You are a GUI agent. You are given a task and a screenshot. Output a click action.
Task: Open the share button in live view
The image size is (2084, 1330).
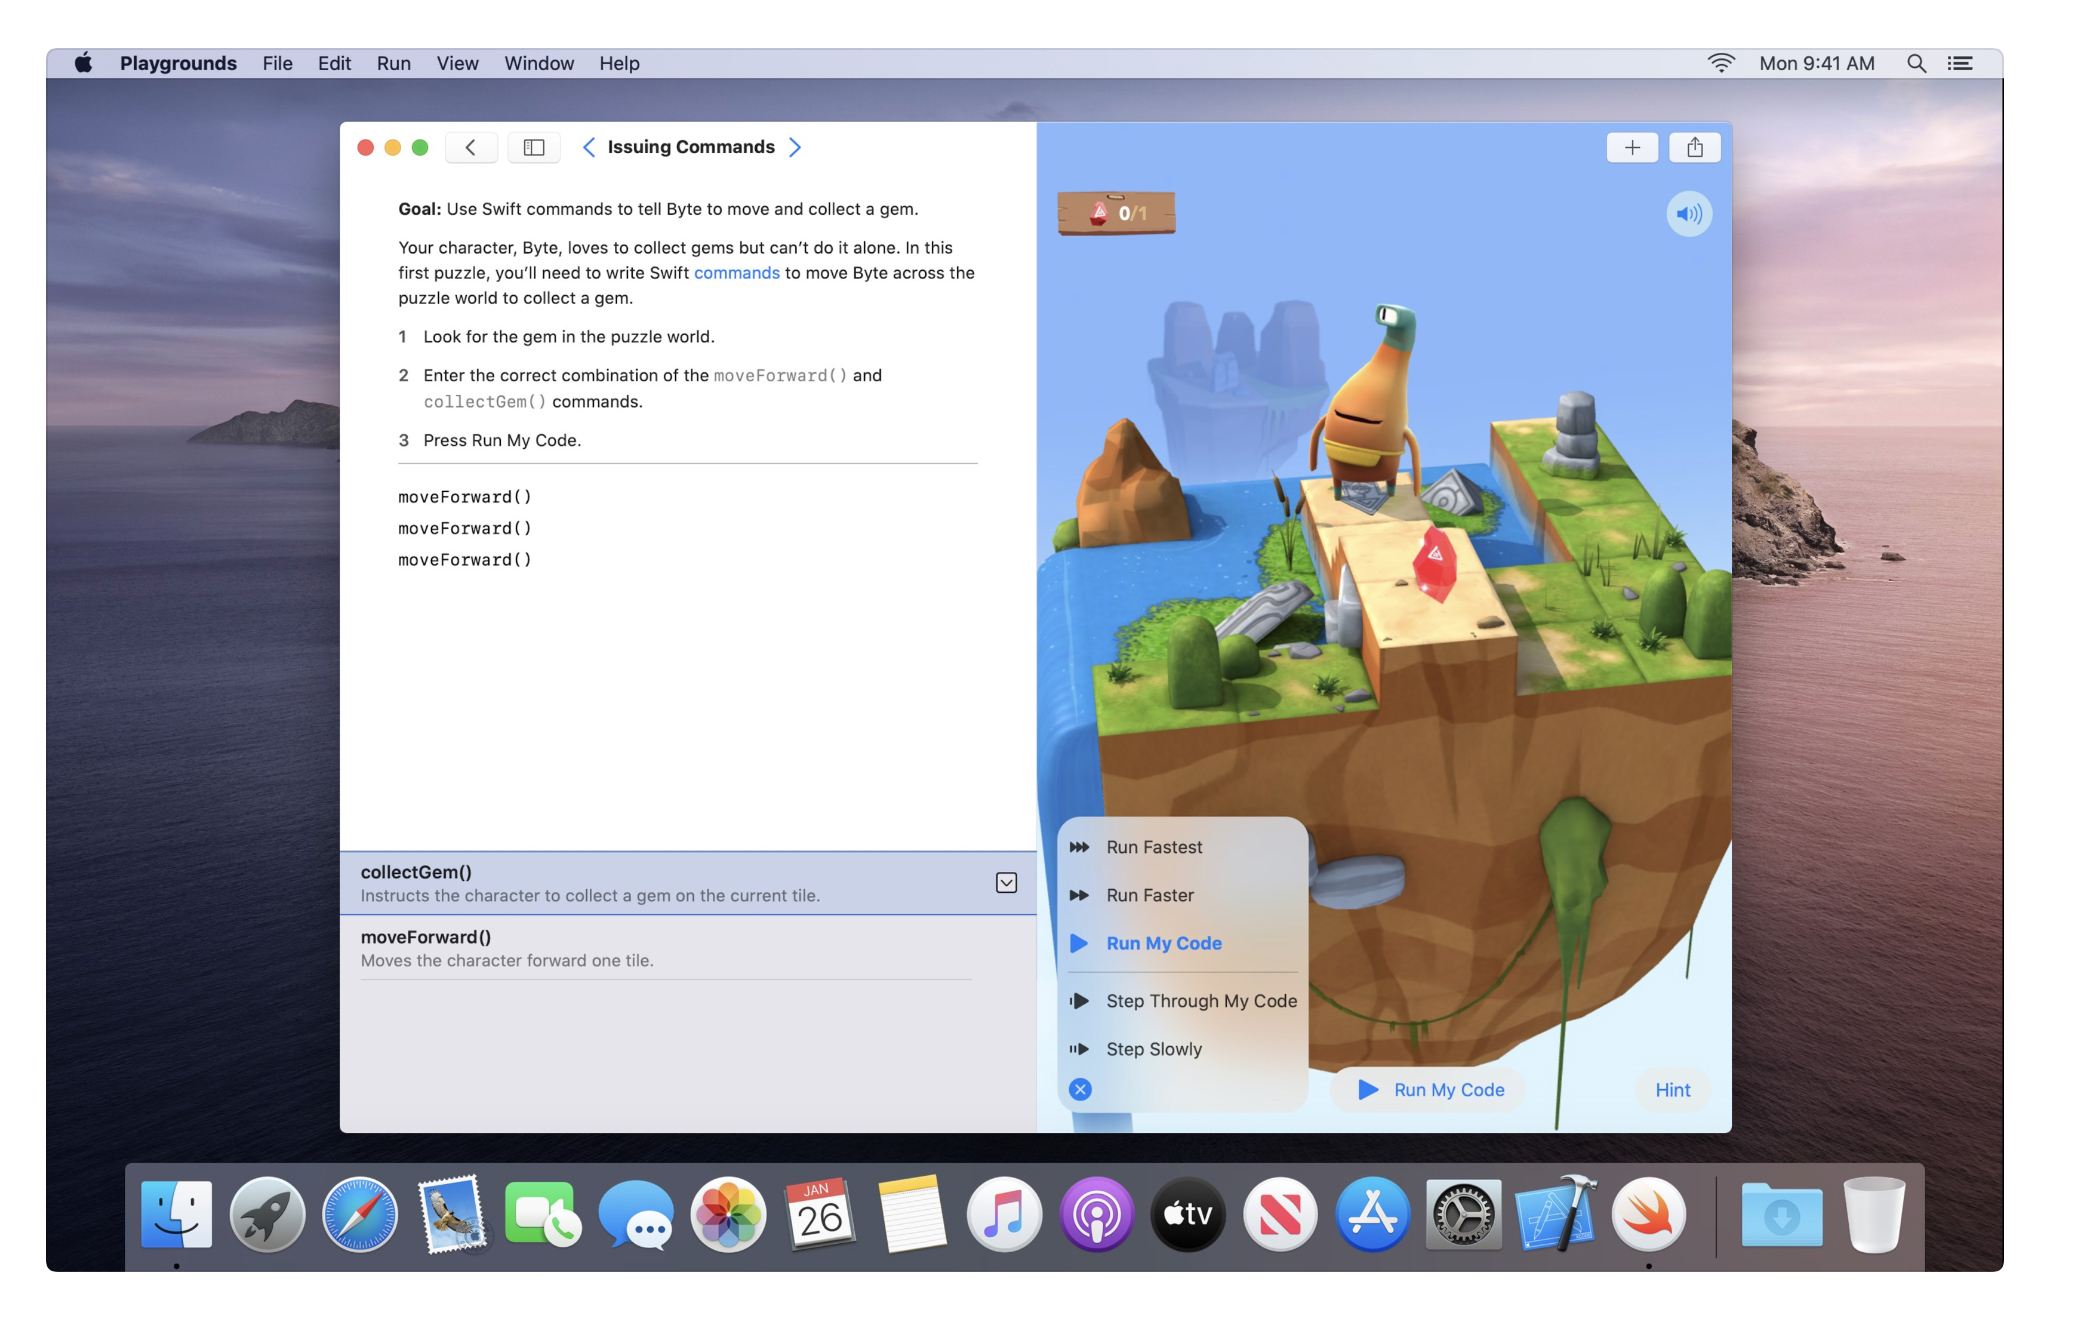point(1695,148)
